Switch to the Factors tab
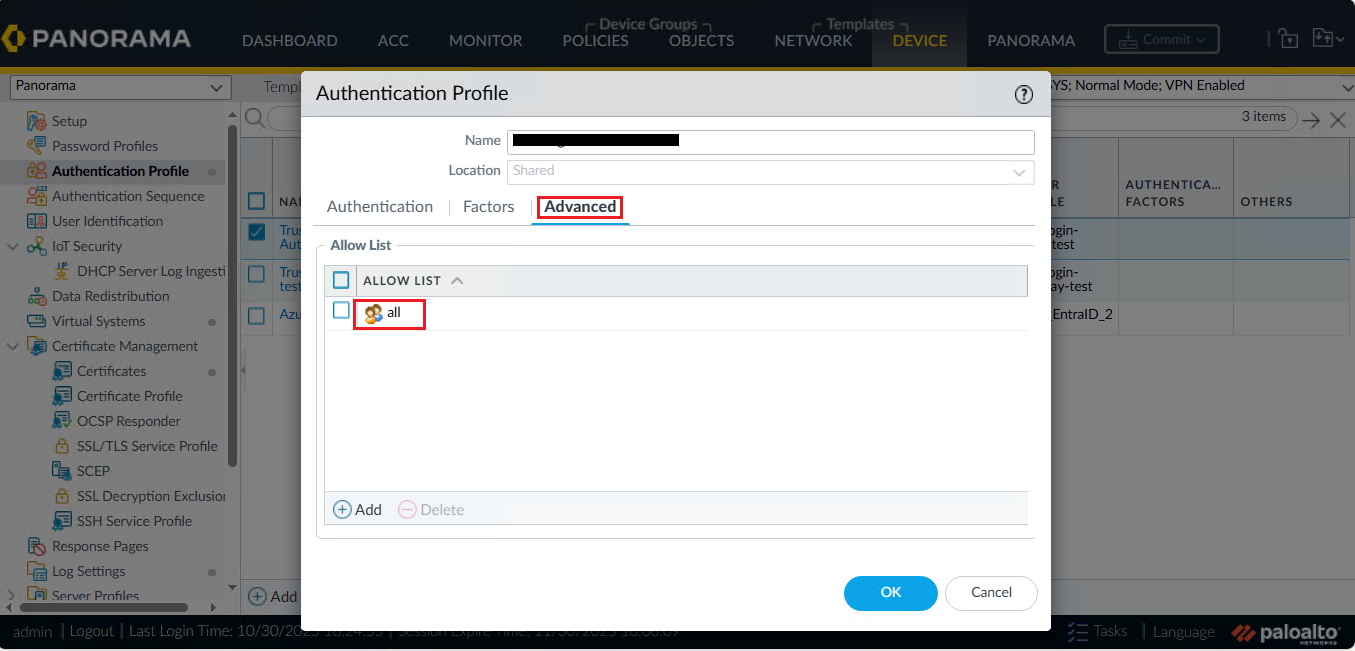 pyautogui.click(x=488, y=207)
